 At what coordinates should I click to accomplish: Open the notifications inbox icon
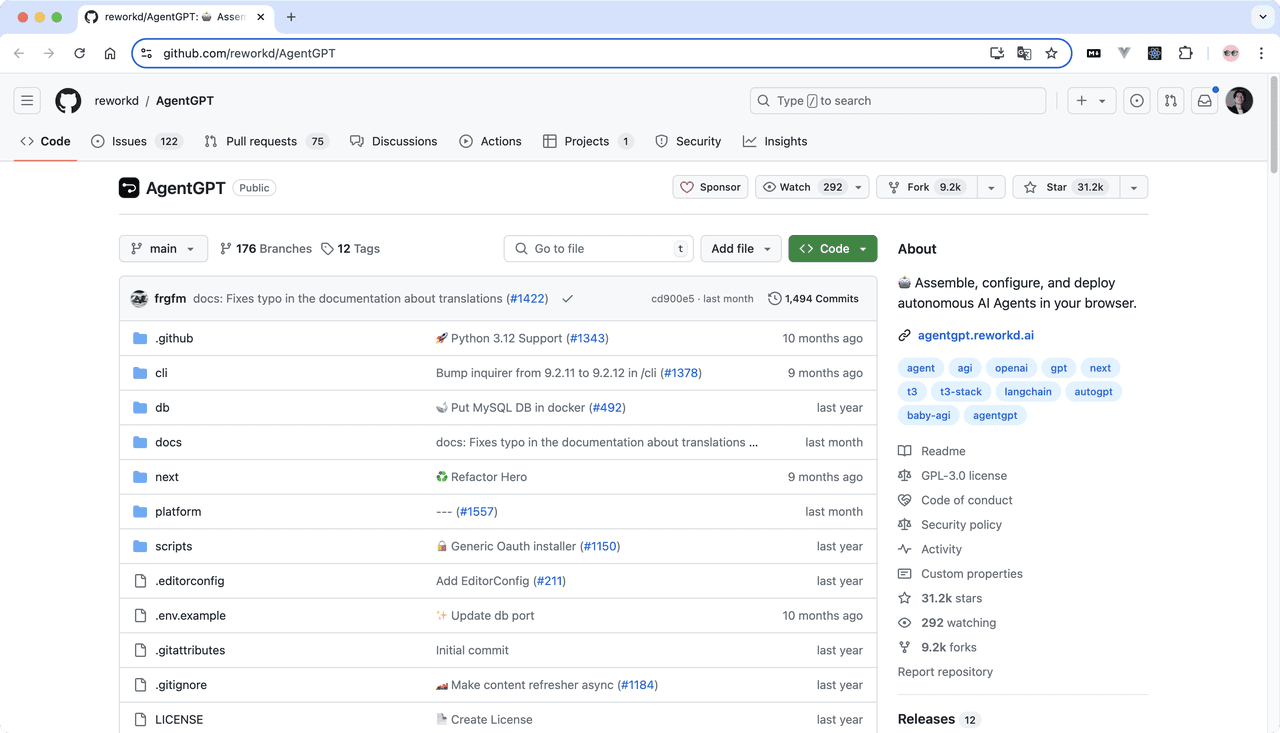tap(1204, 100)
